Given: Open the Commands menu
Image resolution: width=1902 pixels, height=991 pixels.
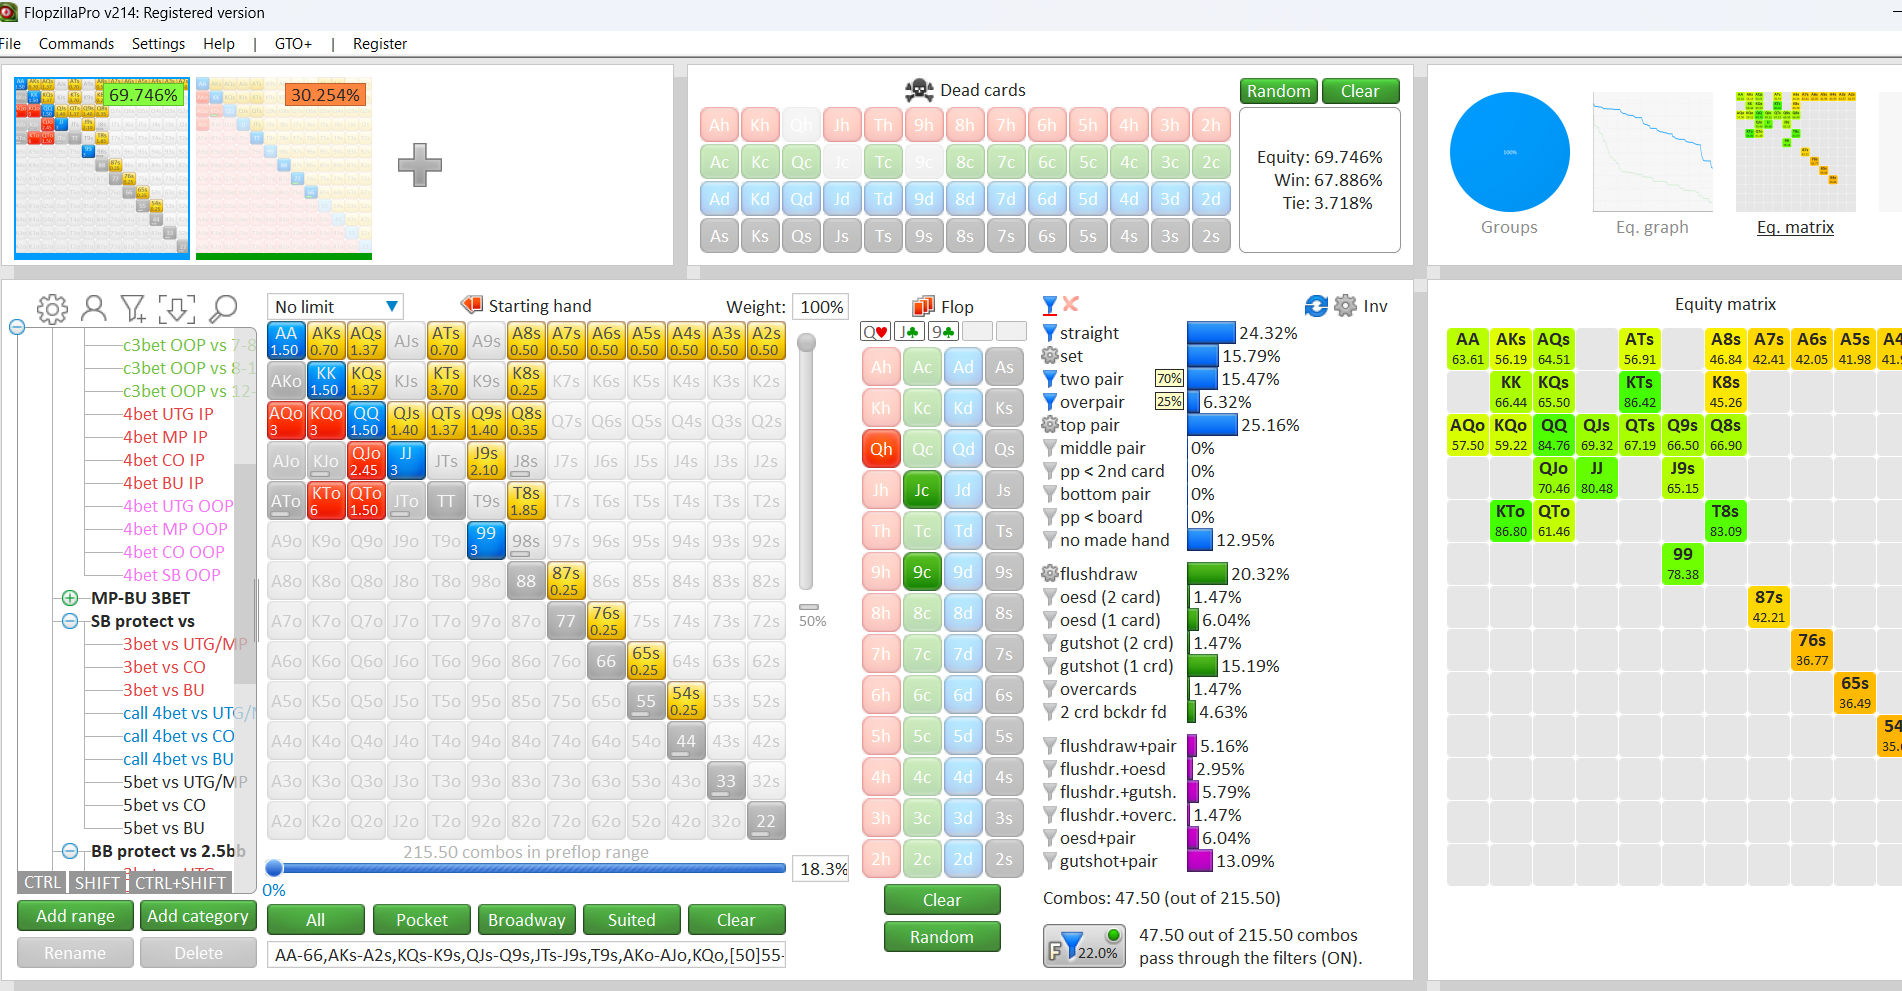Looking at the screenshot, I should tap(76, 44).
